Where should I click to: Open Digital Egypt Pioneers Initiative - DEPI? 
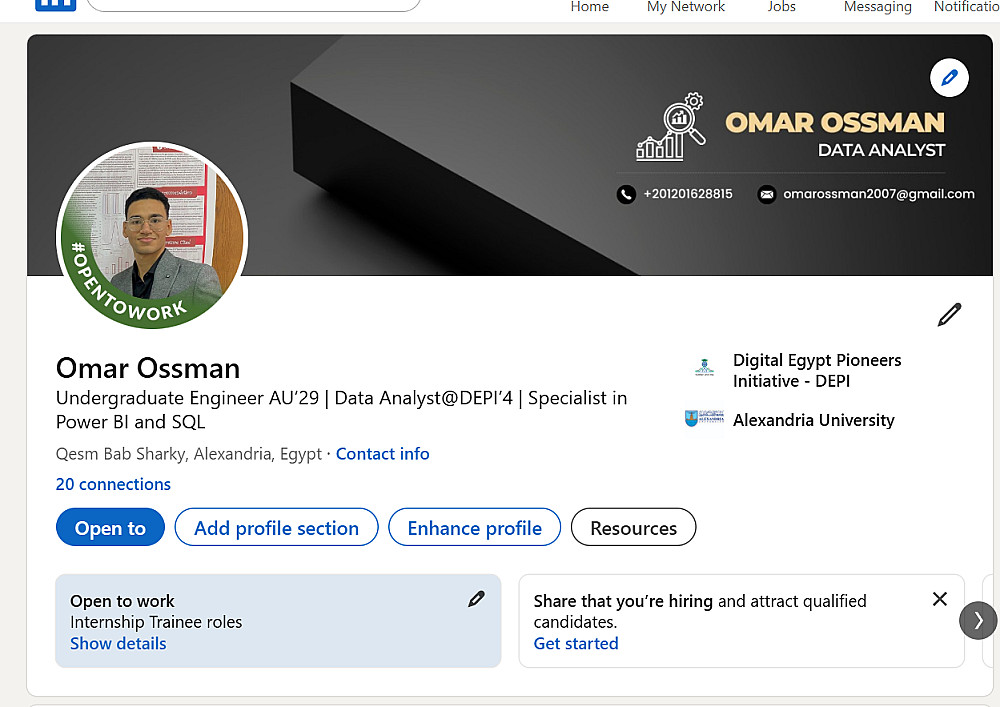click(x=817, y=370)
